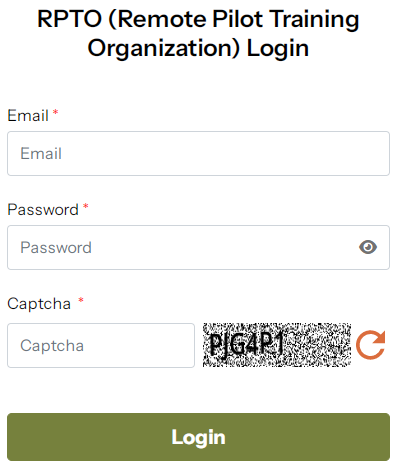
Task: Click the PJG4P1 captcha image
Action: (277, 345)
